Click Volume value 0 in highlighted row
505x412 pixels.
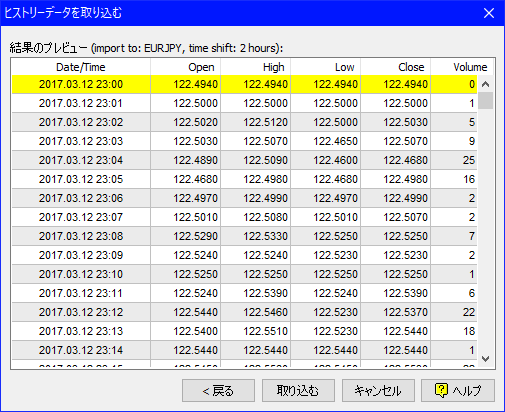(472, 84)
